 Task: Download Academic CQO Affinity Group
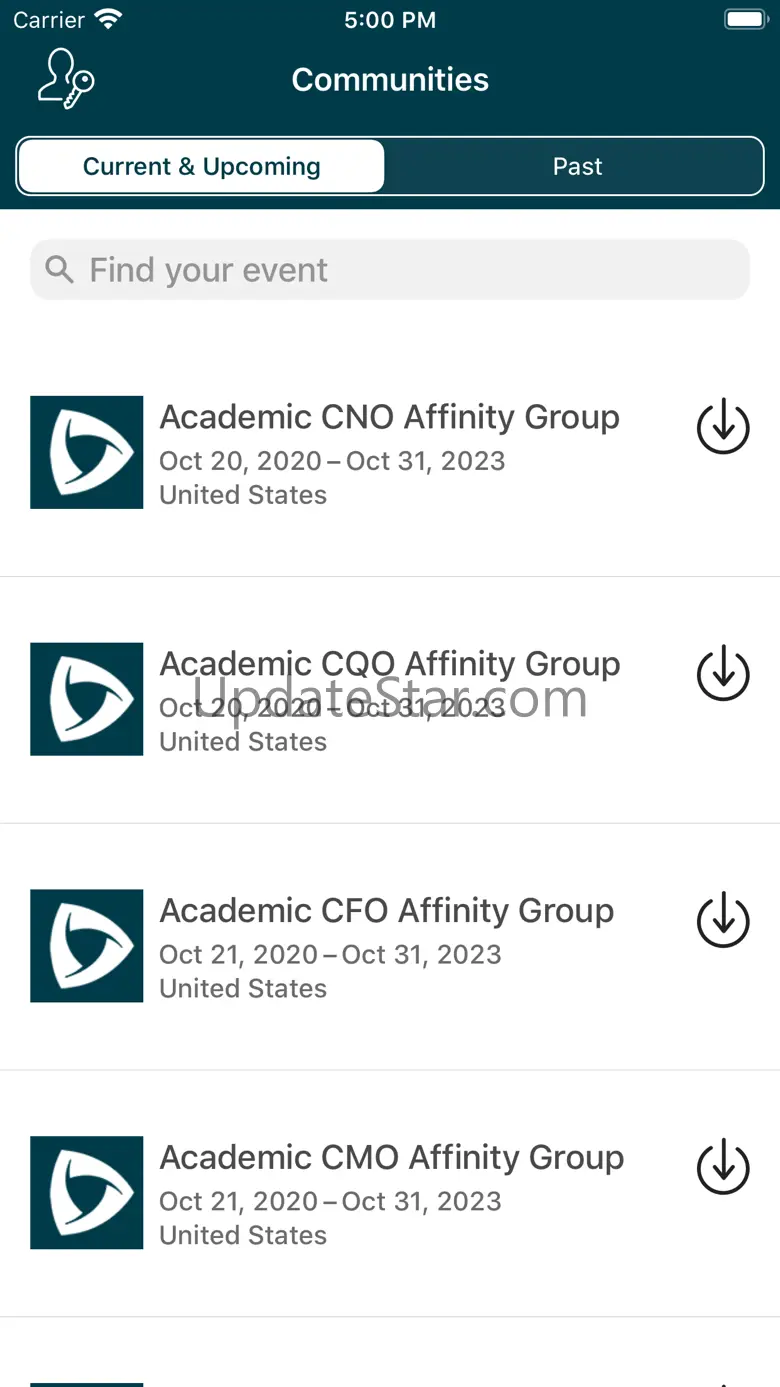coord(723,673)
